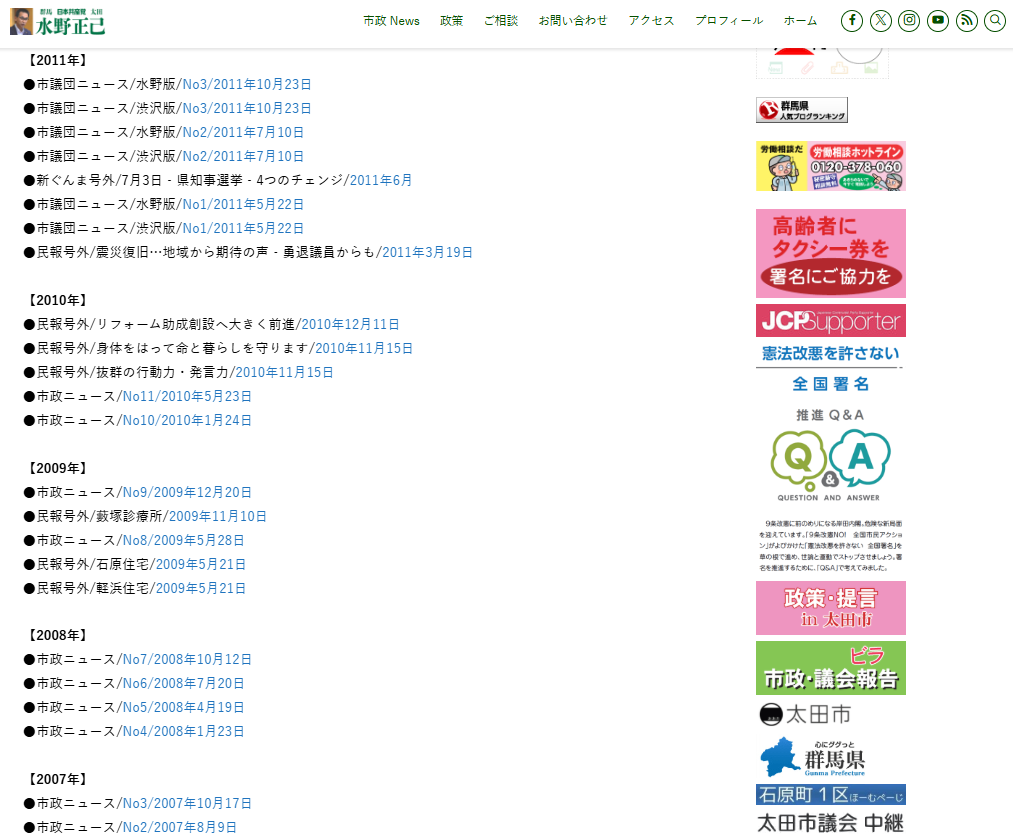Click the RSS feed icon

pos(966,21)
